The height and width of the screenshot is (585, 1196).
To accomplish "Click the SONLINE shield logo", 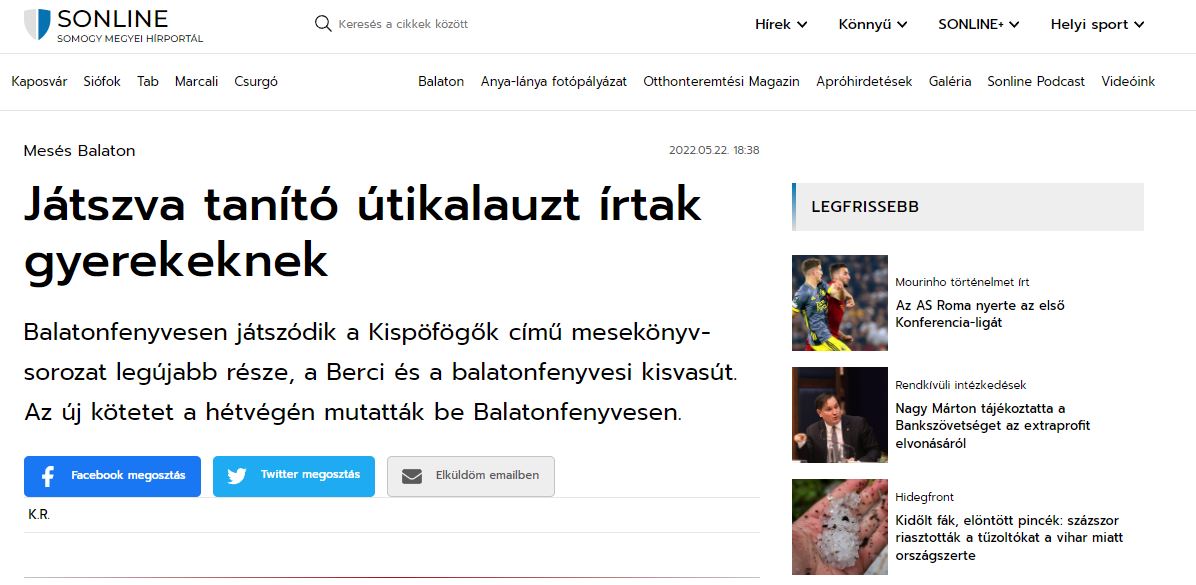I will tap(37, 25).
